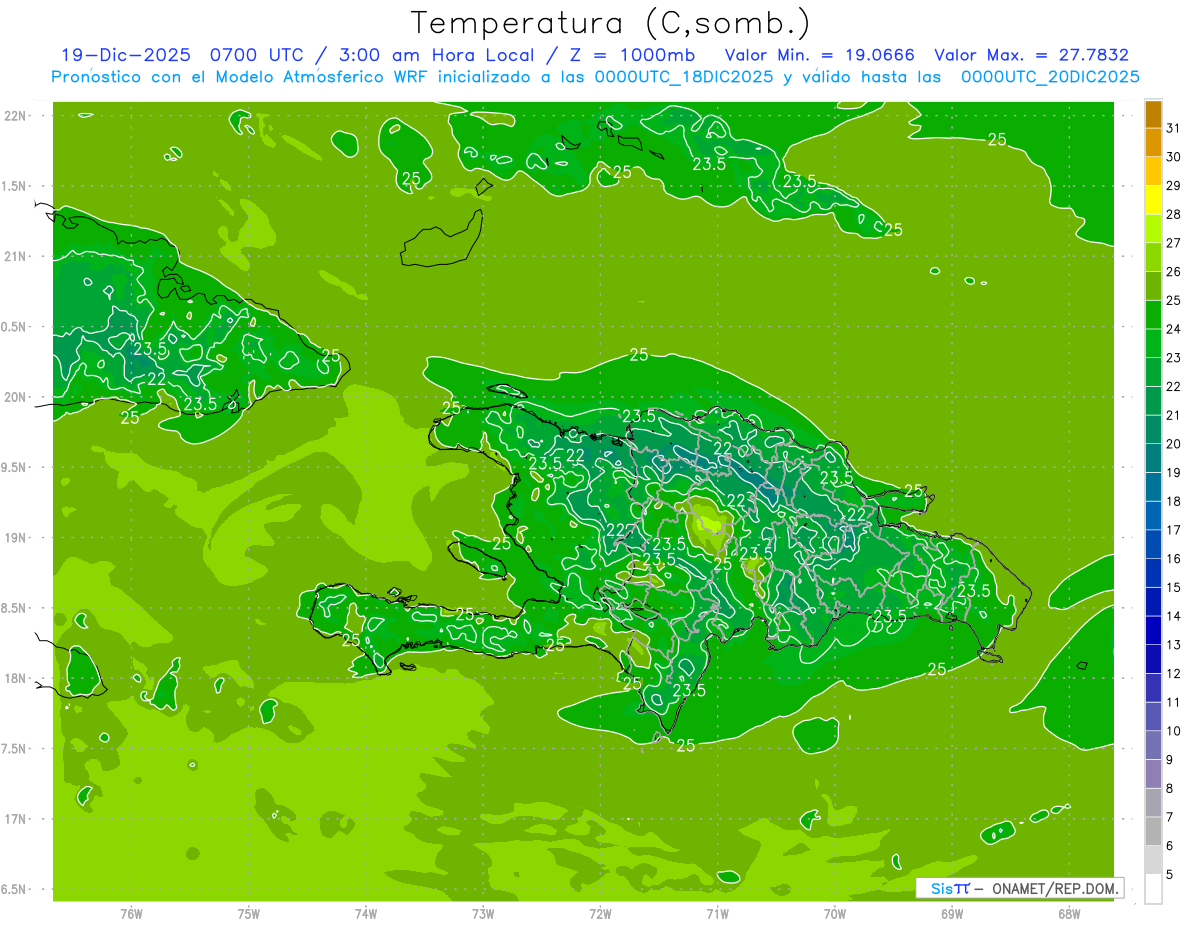Click the 70W longitude axis label
Viewport: 1200px width, 927px height.
pyautogui.click(x=835, y=912)
